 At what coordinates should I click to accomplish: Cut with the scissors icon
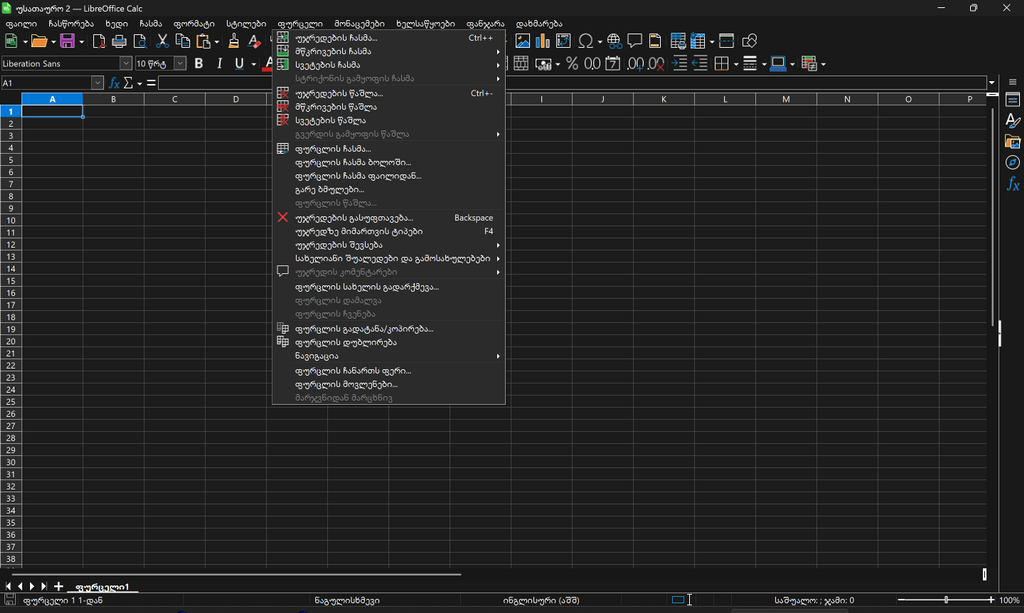coord(163,41)
